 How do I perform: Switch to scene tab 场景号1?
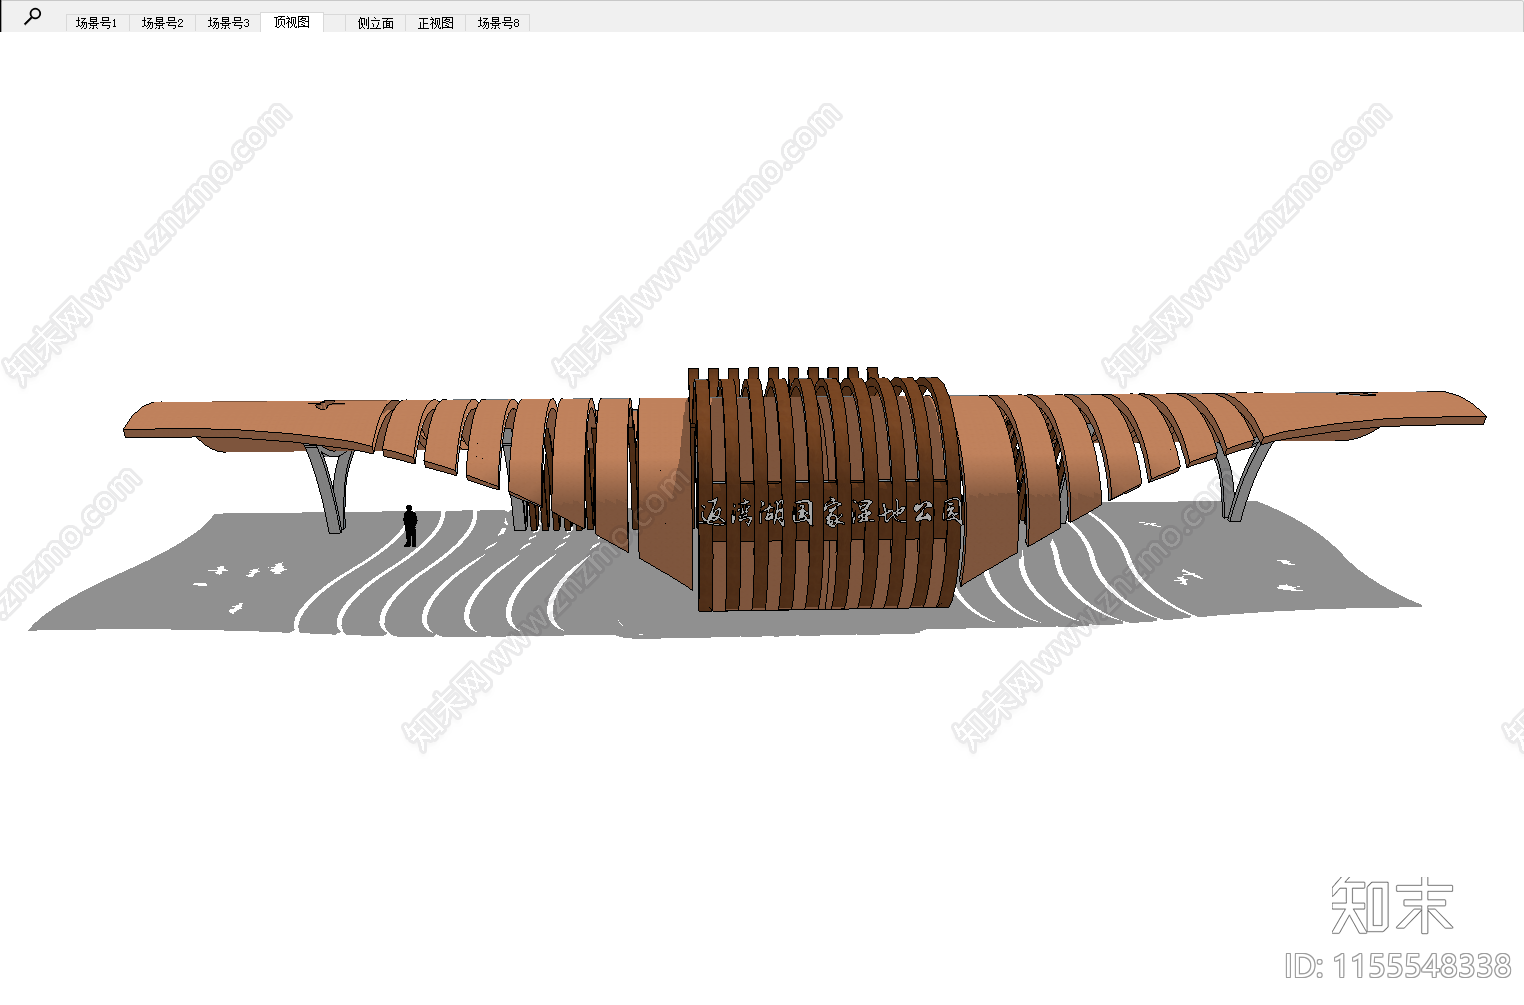tap(96, 23)
